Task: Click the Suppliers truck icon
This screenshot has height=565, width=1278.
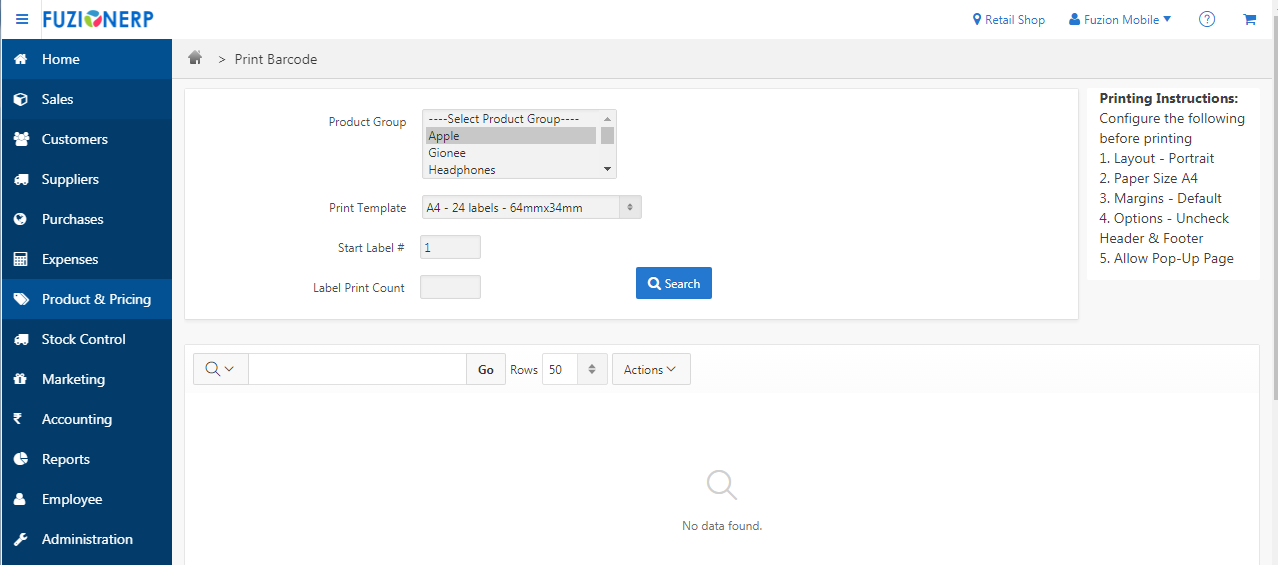Action: [x=21, y=179]
